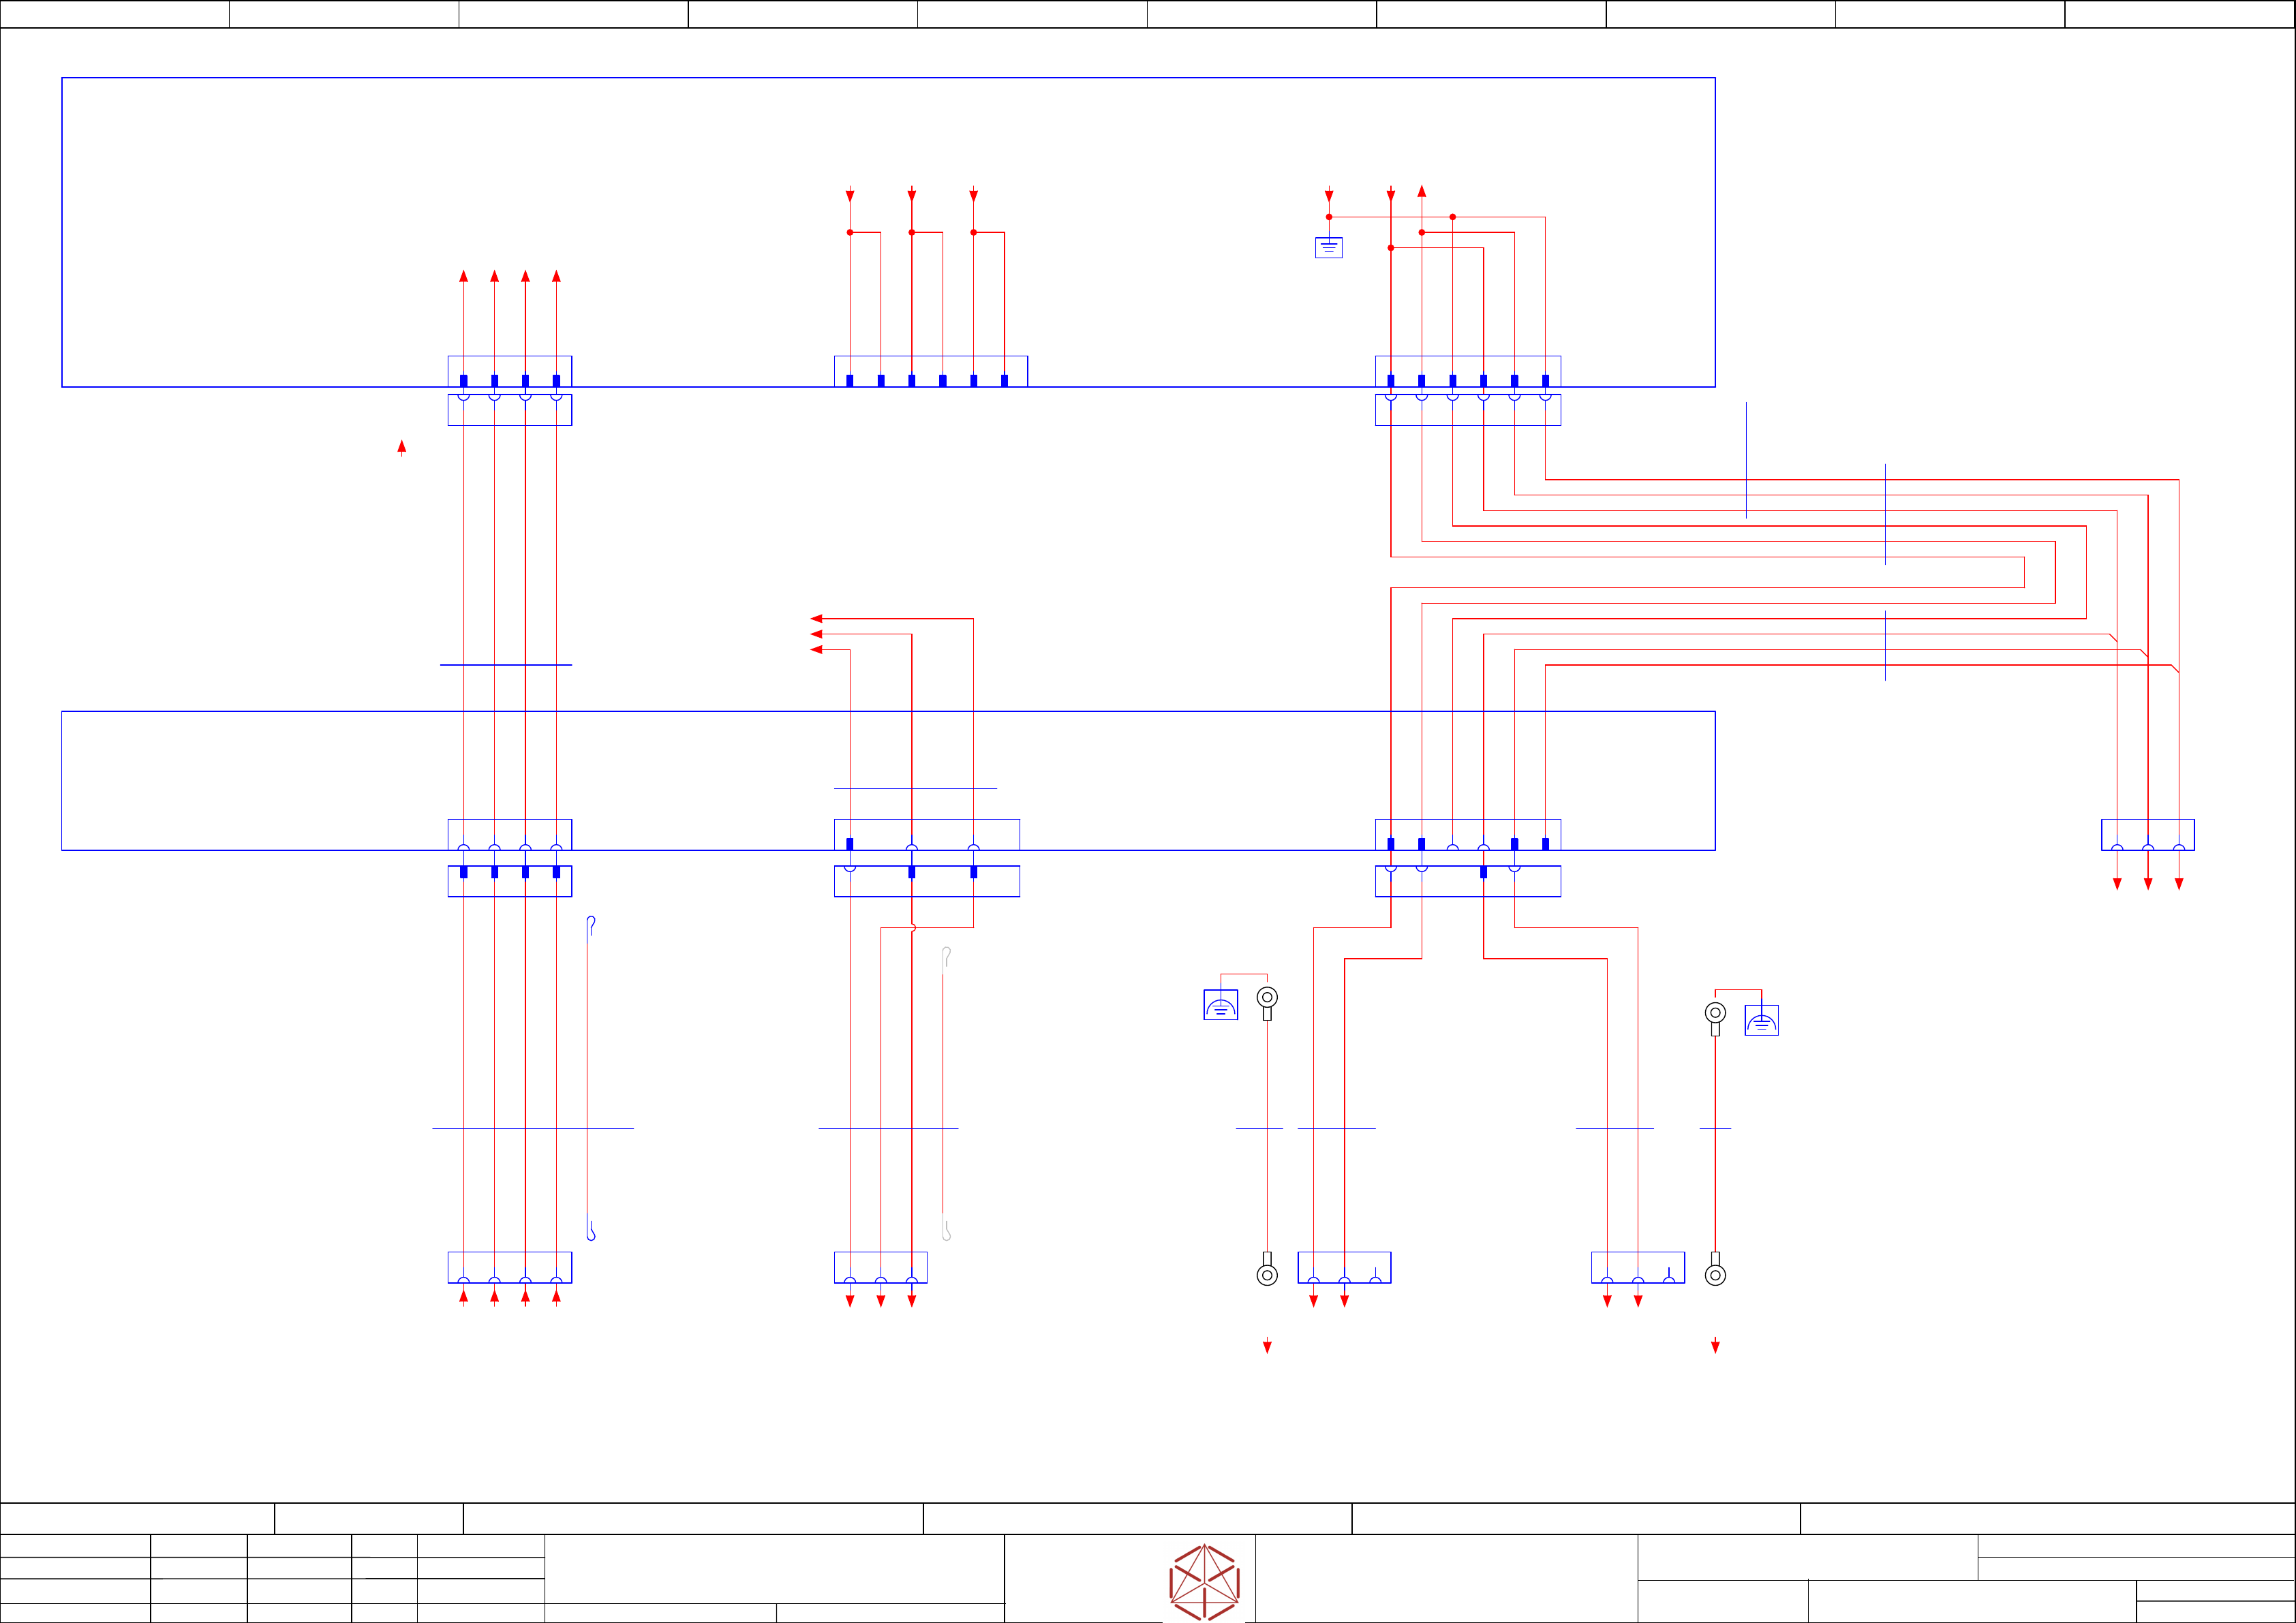Click the upper-right ring terminal beside ground symbol
The image size is (2296, 1623).
tap(1715, 1015)
